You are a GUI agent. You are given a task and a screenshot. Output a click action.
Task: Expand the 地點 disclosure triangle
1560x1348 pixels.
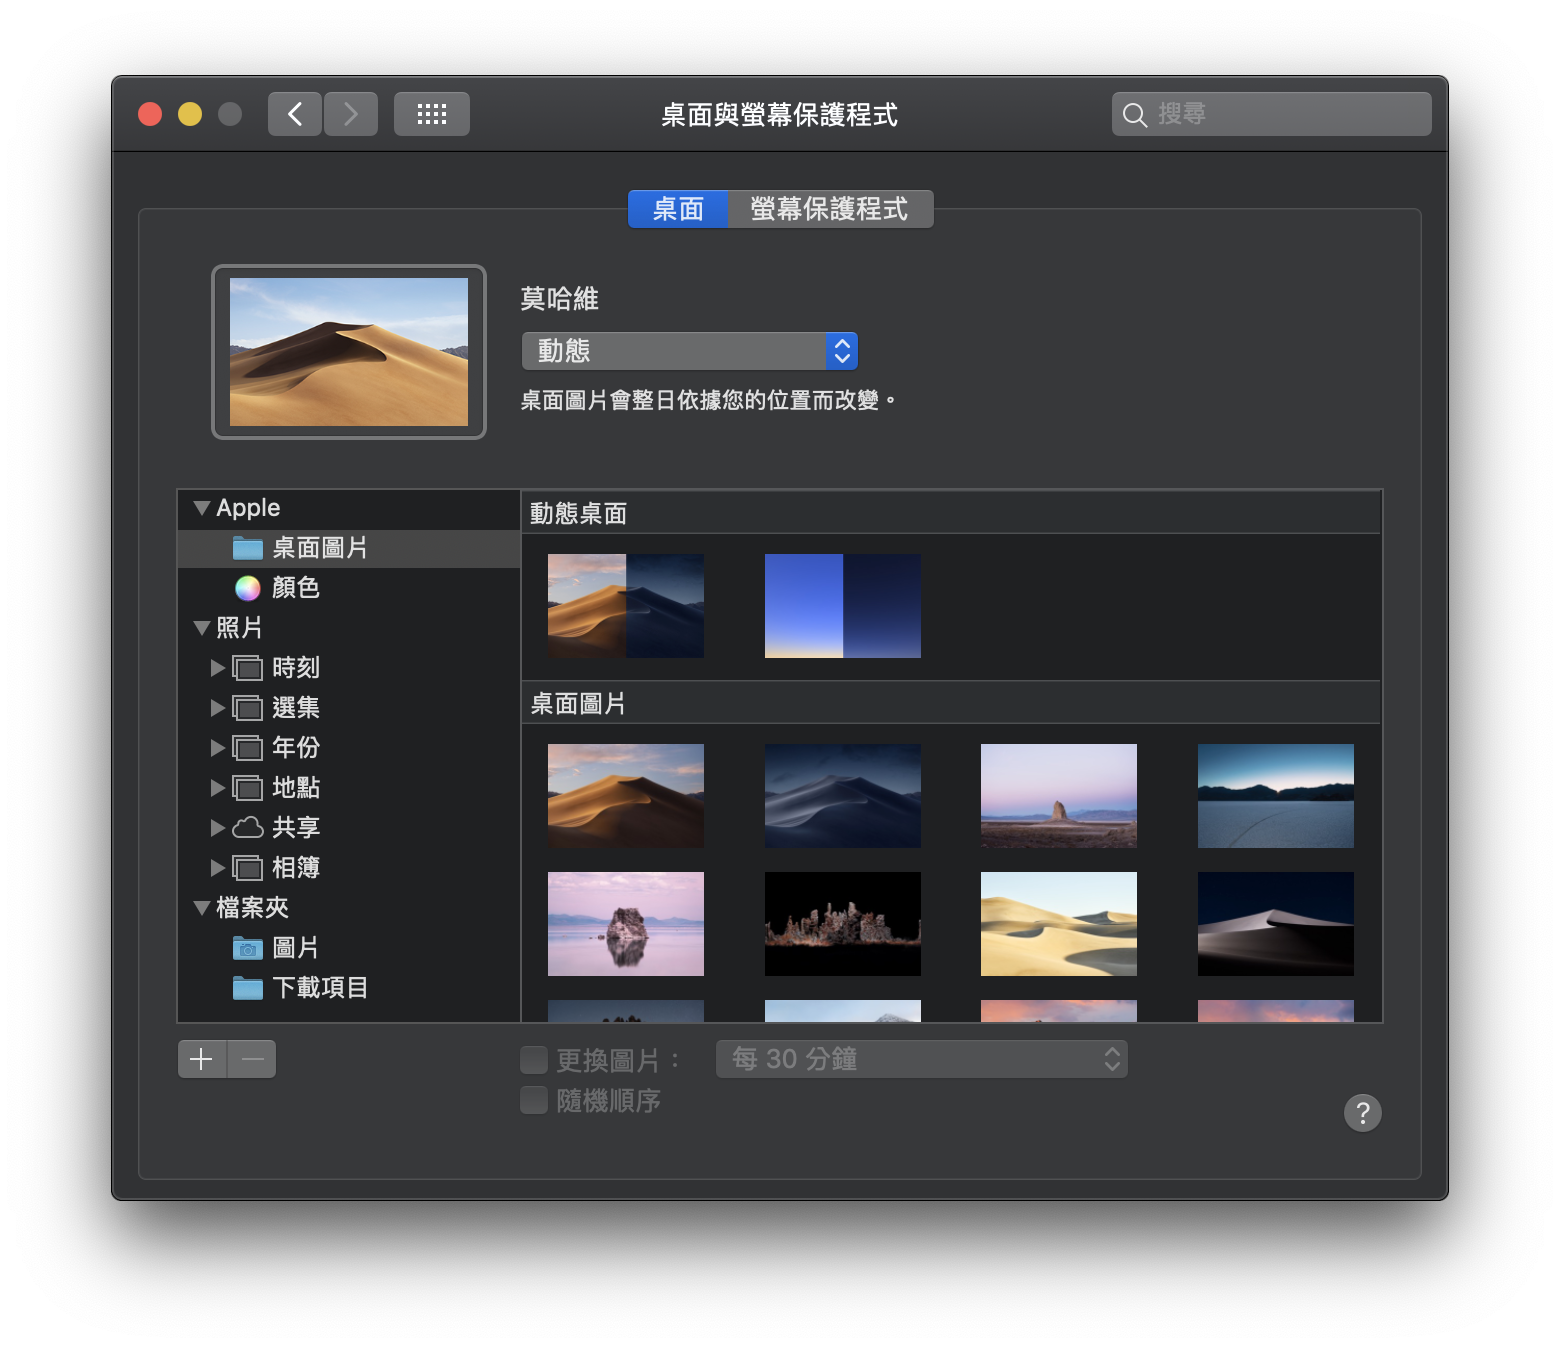click(x=218, y=788)
